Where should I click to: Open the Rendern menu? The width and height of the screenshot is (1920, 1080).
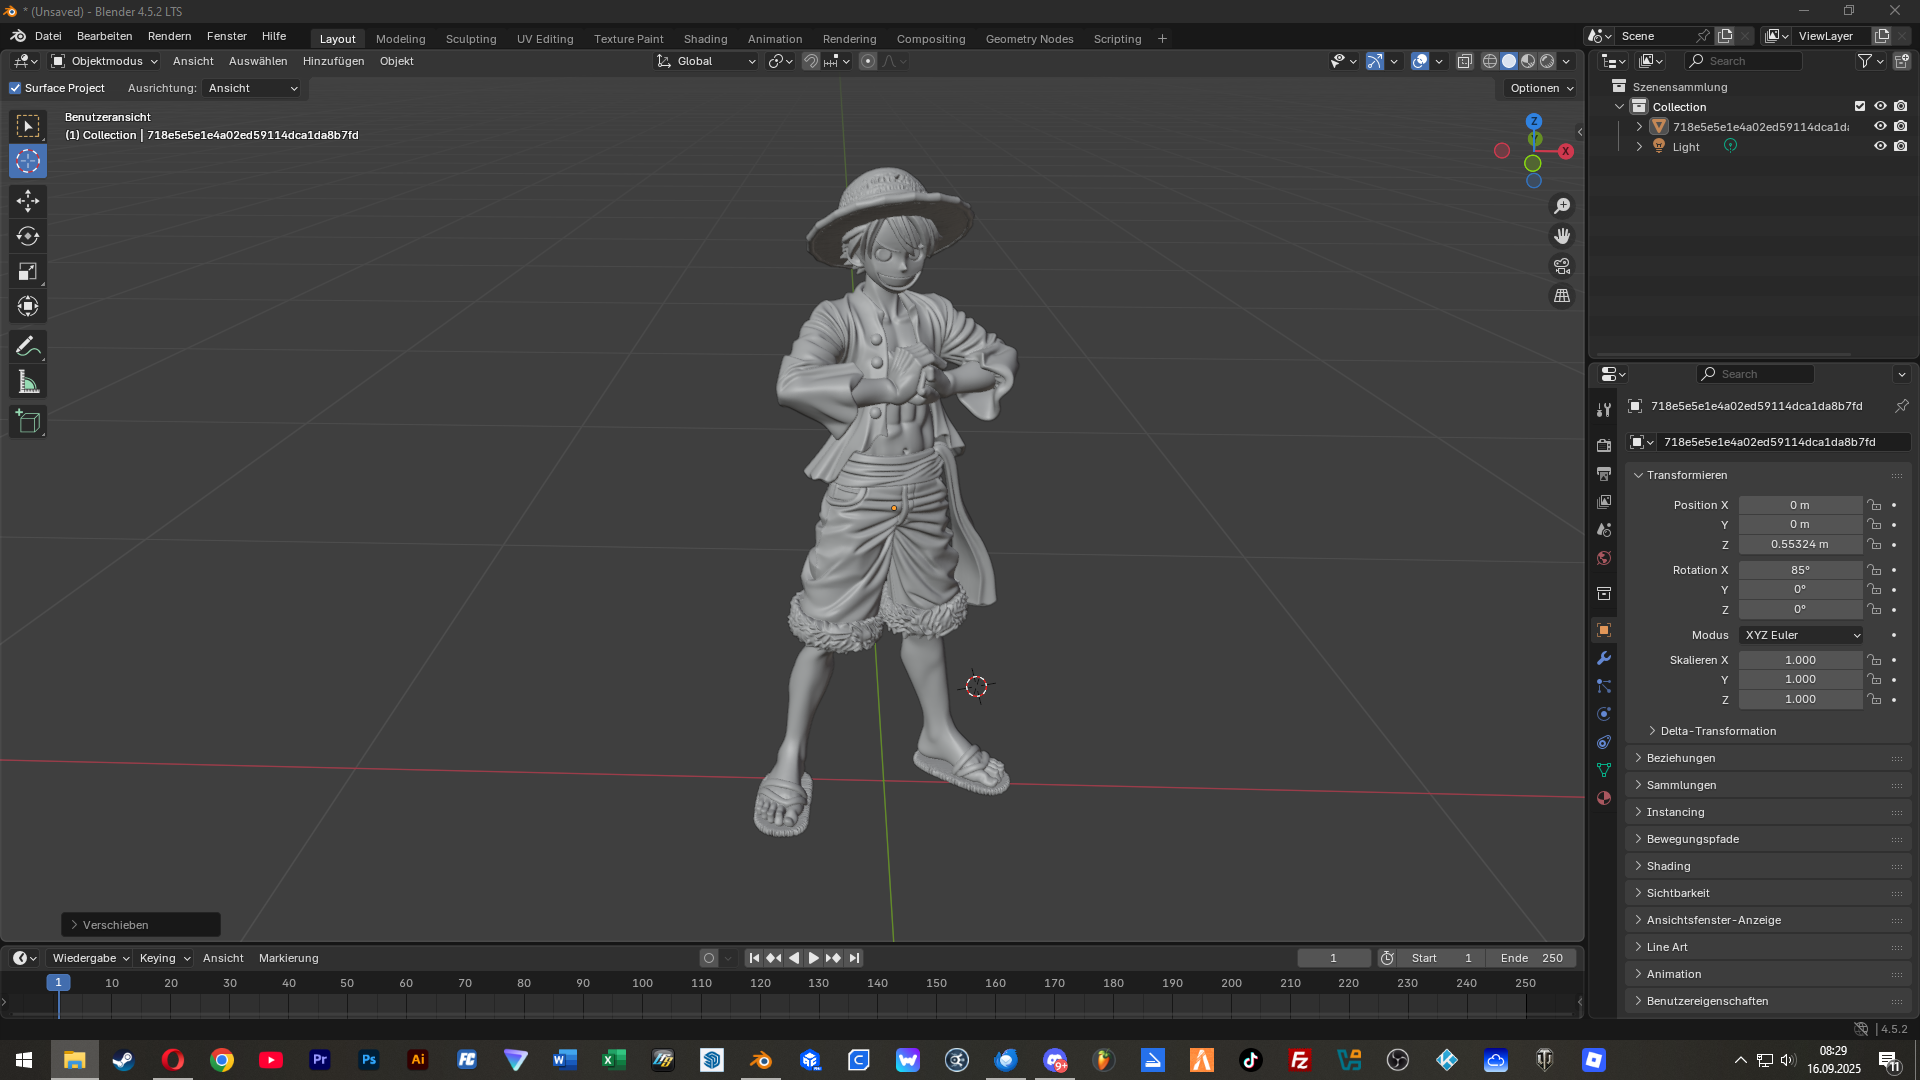pos(169,36)
